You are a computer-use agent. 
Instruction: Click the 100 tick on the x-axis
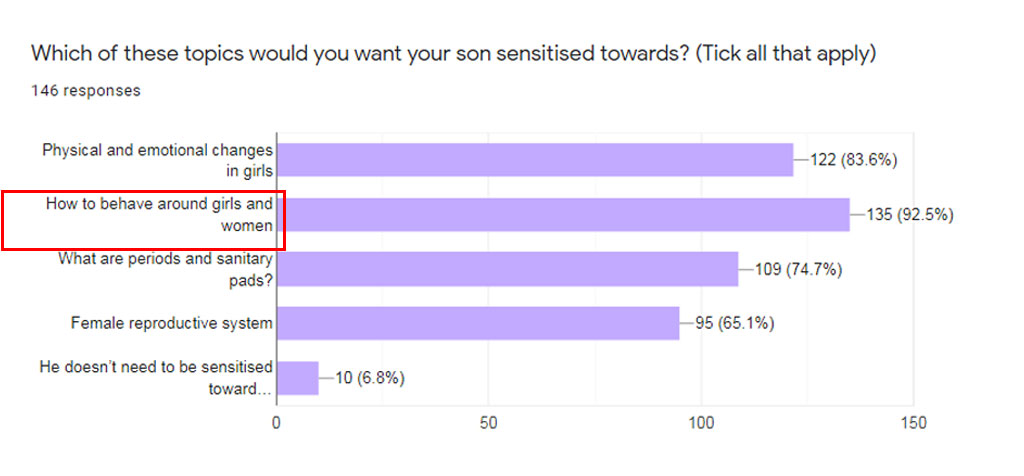(x=701, y=422)
